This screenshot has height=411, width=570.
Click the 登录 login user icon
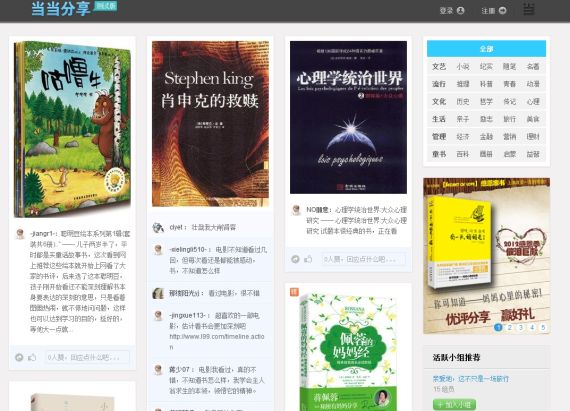(461, 11)
